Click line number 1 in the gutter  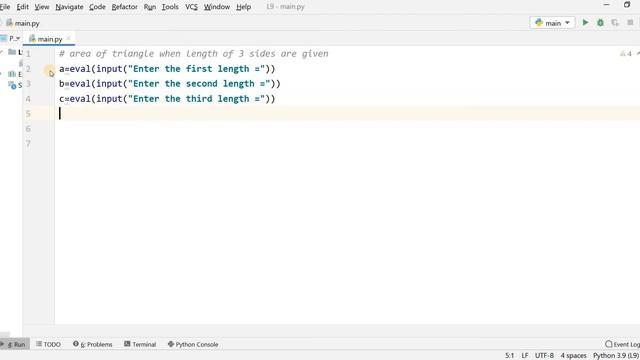28,54
